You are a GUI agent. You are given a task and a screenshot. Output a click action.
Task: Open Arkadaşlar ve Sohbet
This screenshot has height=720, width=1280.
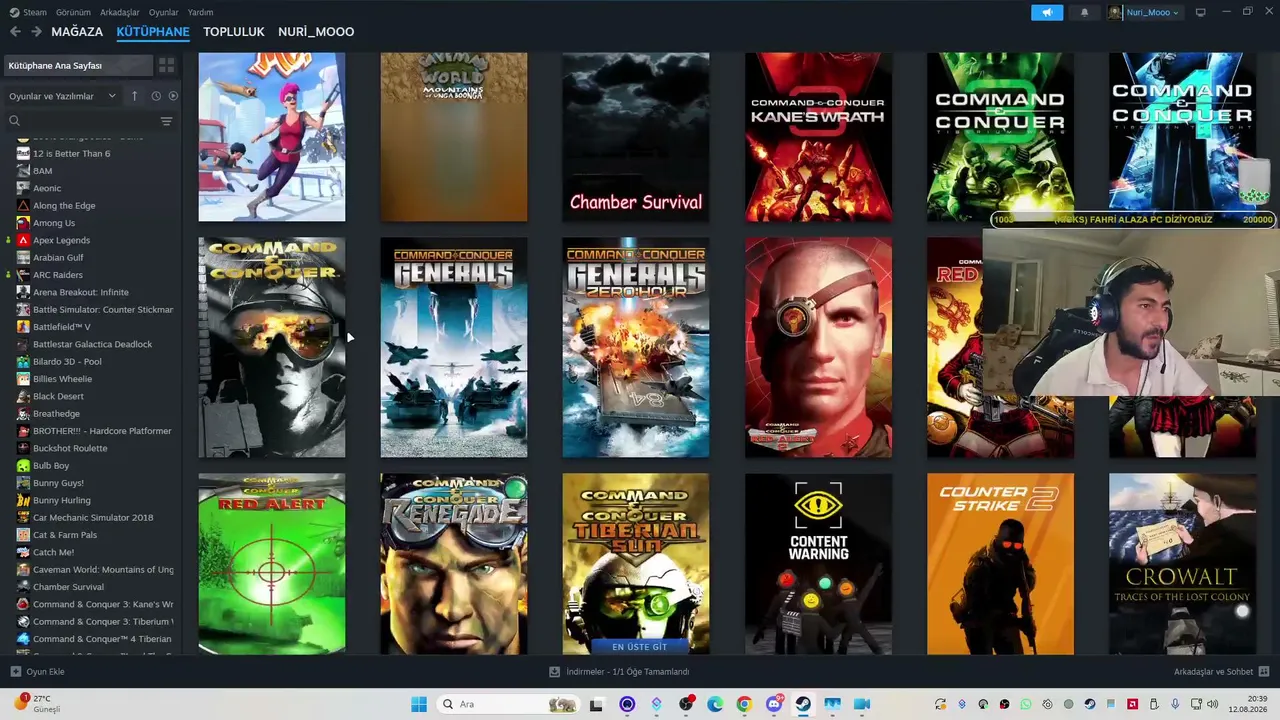point(1222,672)
